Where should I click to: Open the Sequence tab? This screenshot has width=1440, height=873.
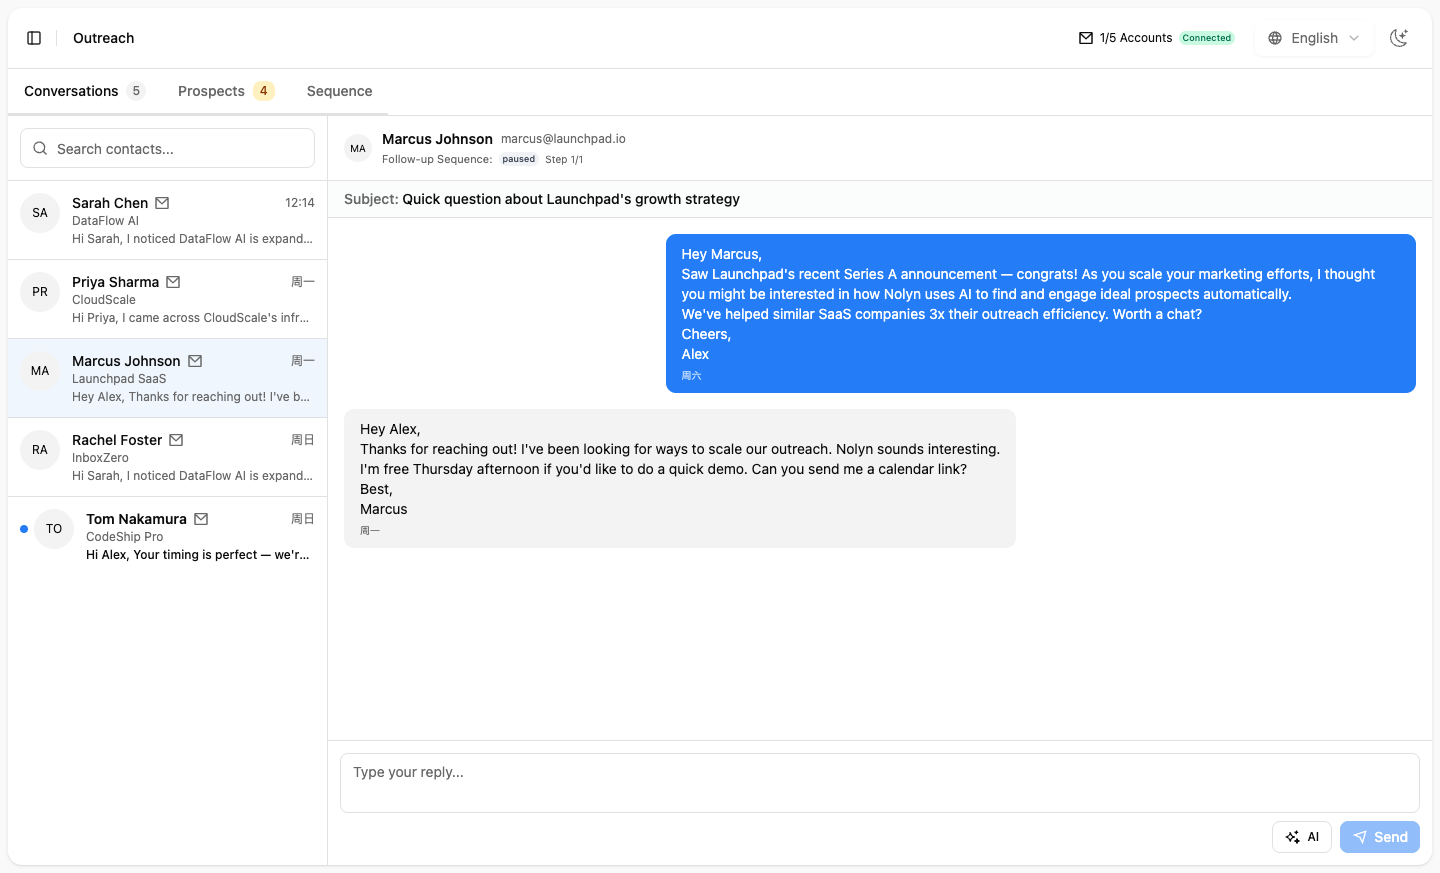339,91
